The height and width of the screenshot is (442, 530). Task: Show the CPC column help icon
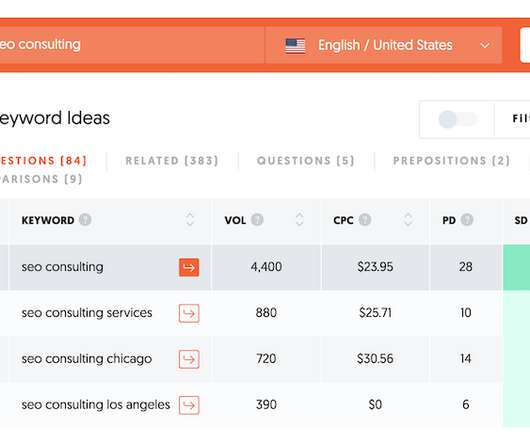coord(365,220)
